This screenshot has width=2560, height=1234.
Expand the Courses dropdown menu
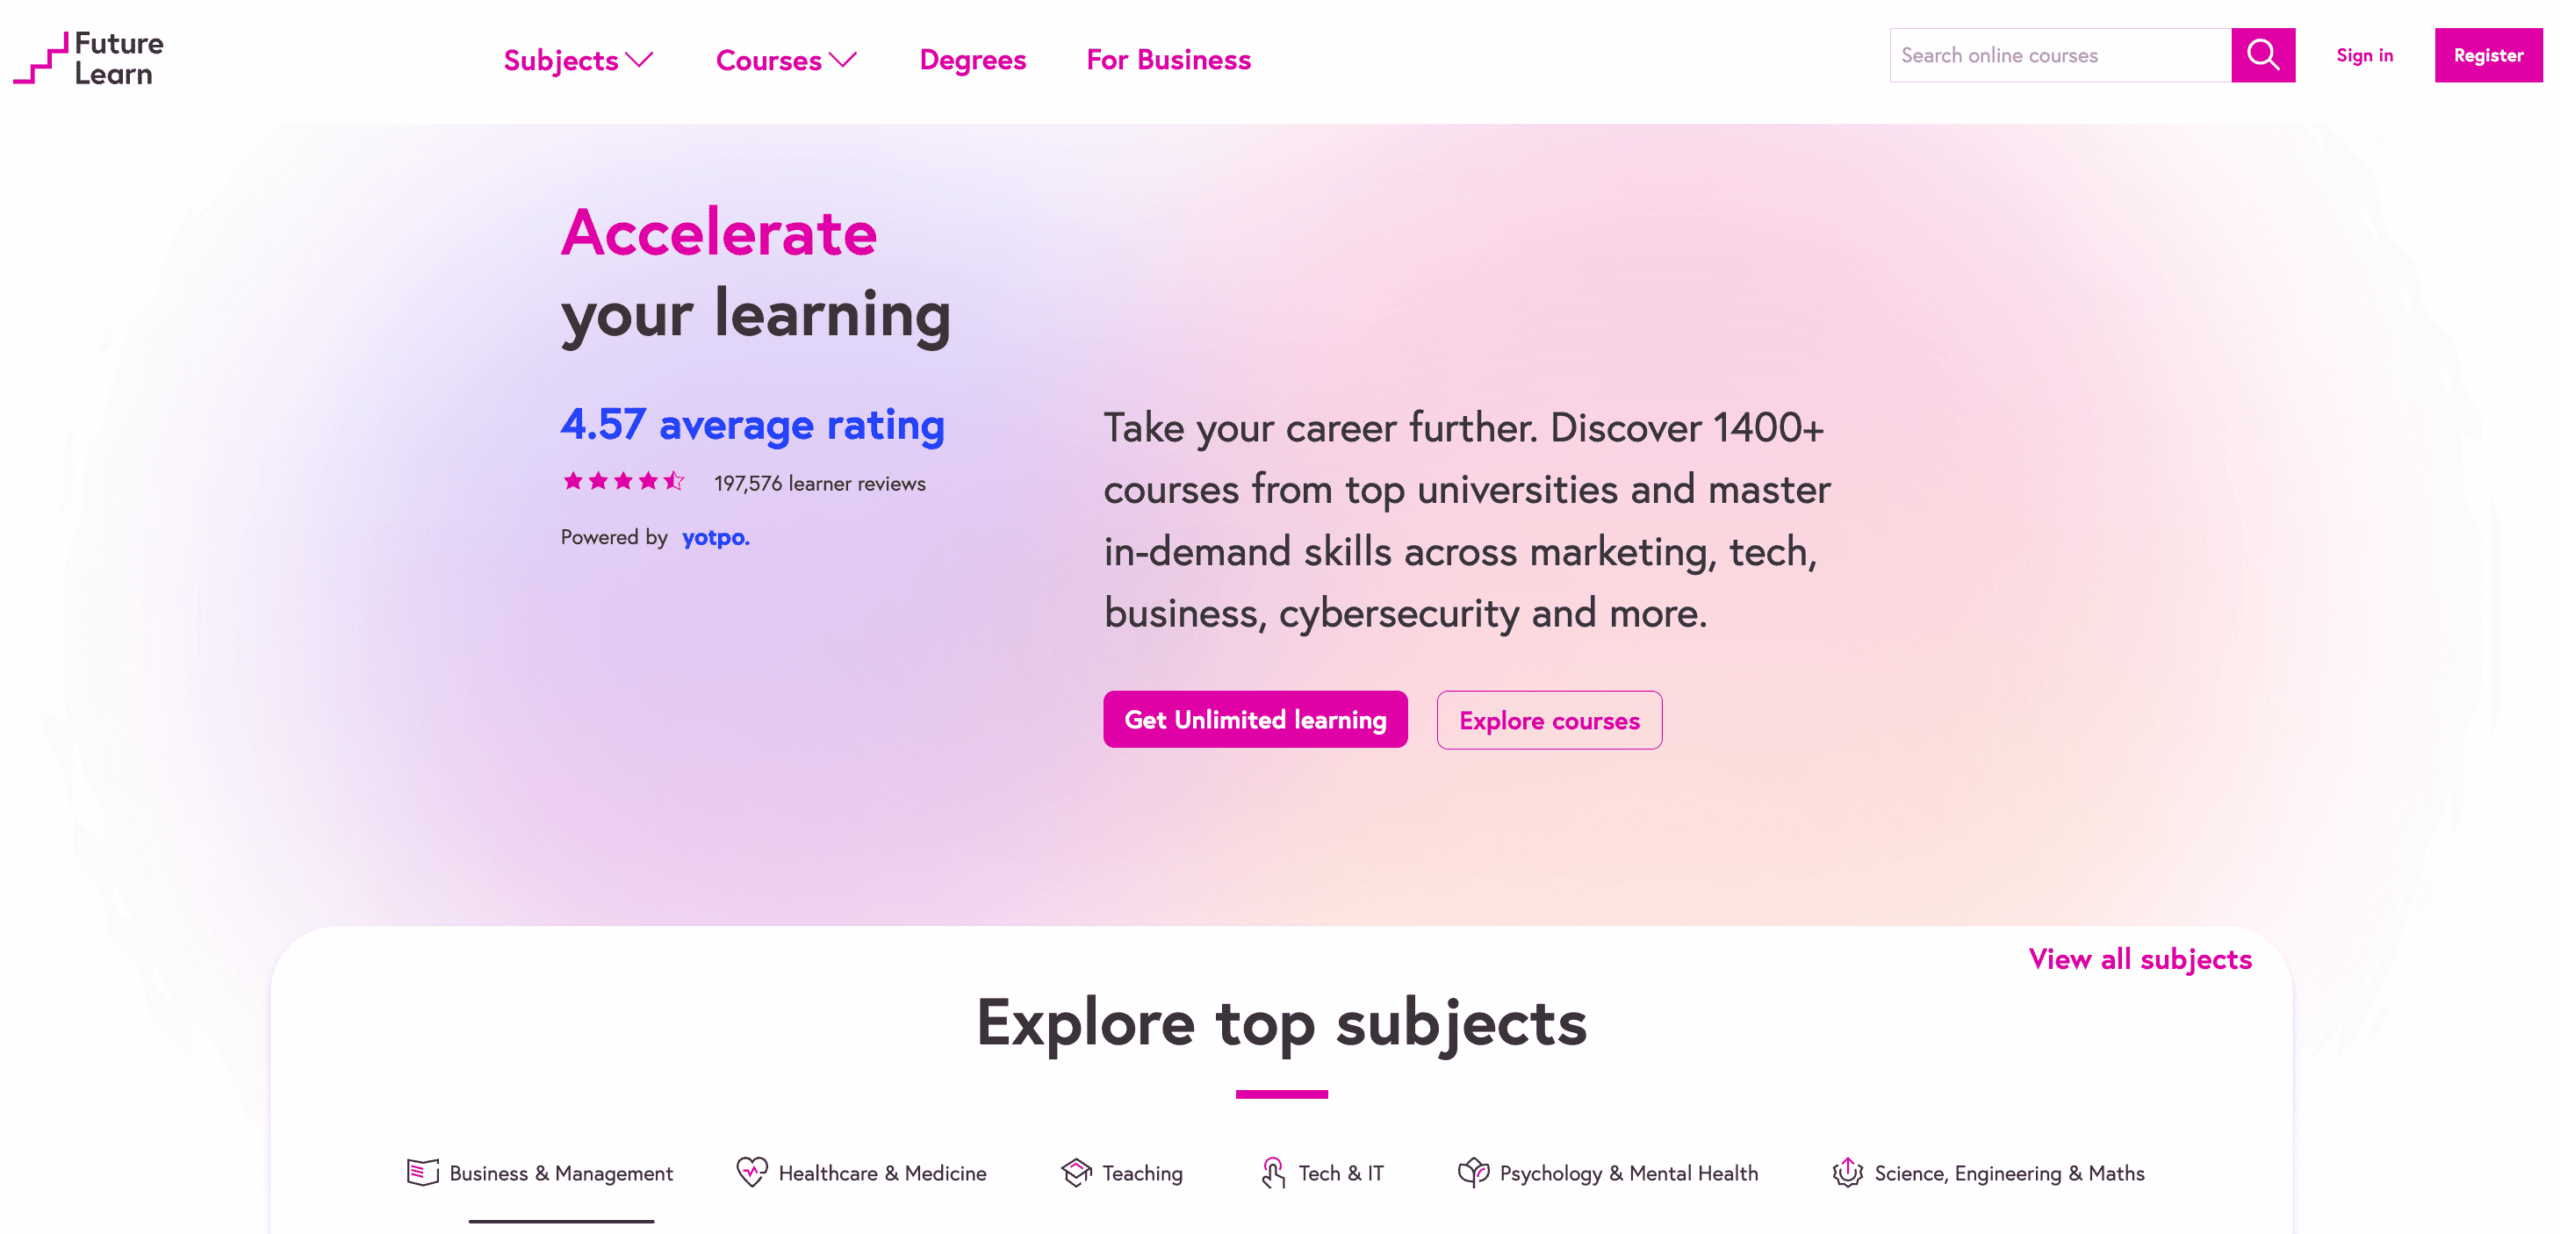tap(786, 60)
